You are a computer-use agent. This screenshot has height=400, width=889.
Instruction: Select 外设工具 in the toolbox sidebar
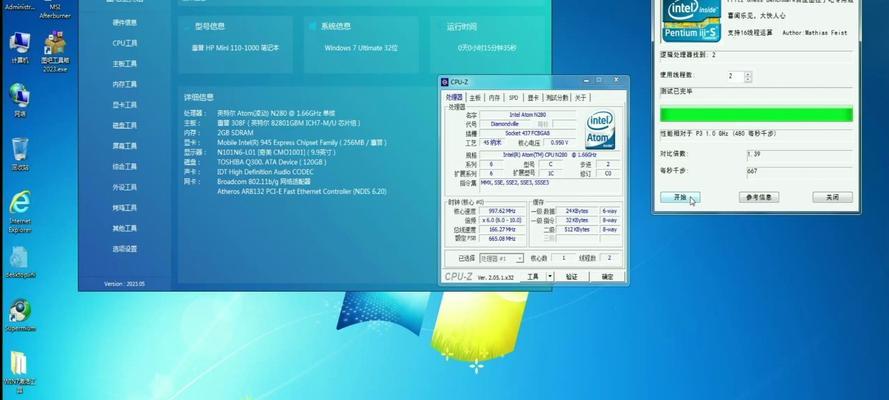click(x=125, y=187)
